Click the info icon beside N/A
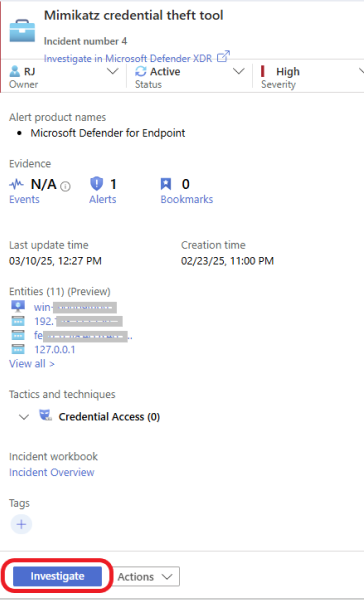Screen dimensions: 364x600 point(65,186)
